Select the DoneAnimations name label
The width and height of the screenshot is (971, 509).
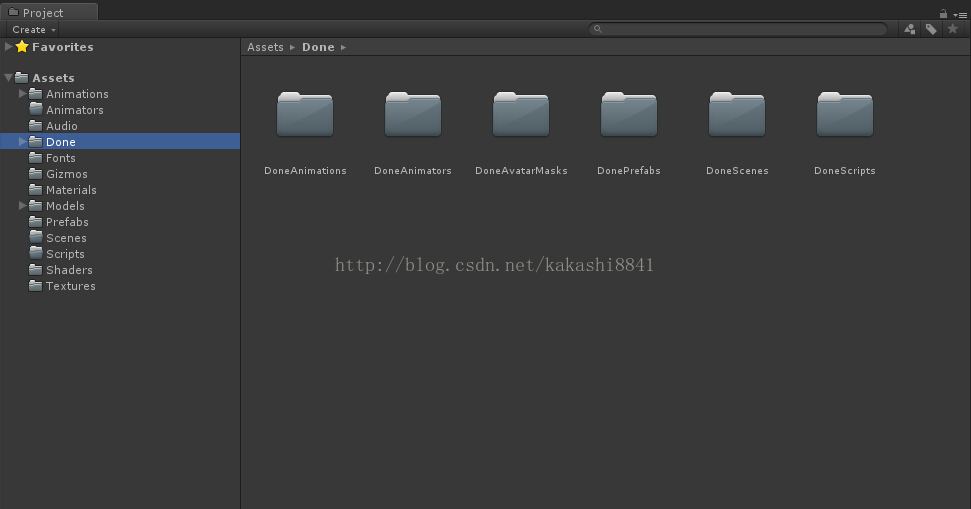point(305,171)
